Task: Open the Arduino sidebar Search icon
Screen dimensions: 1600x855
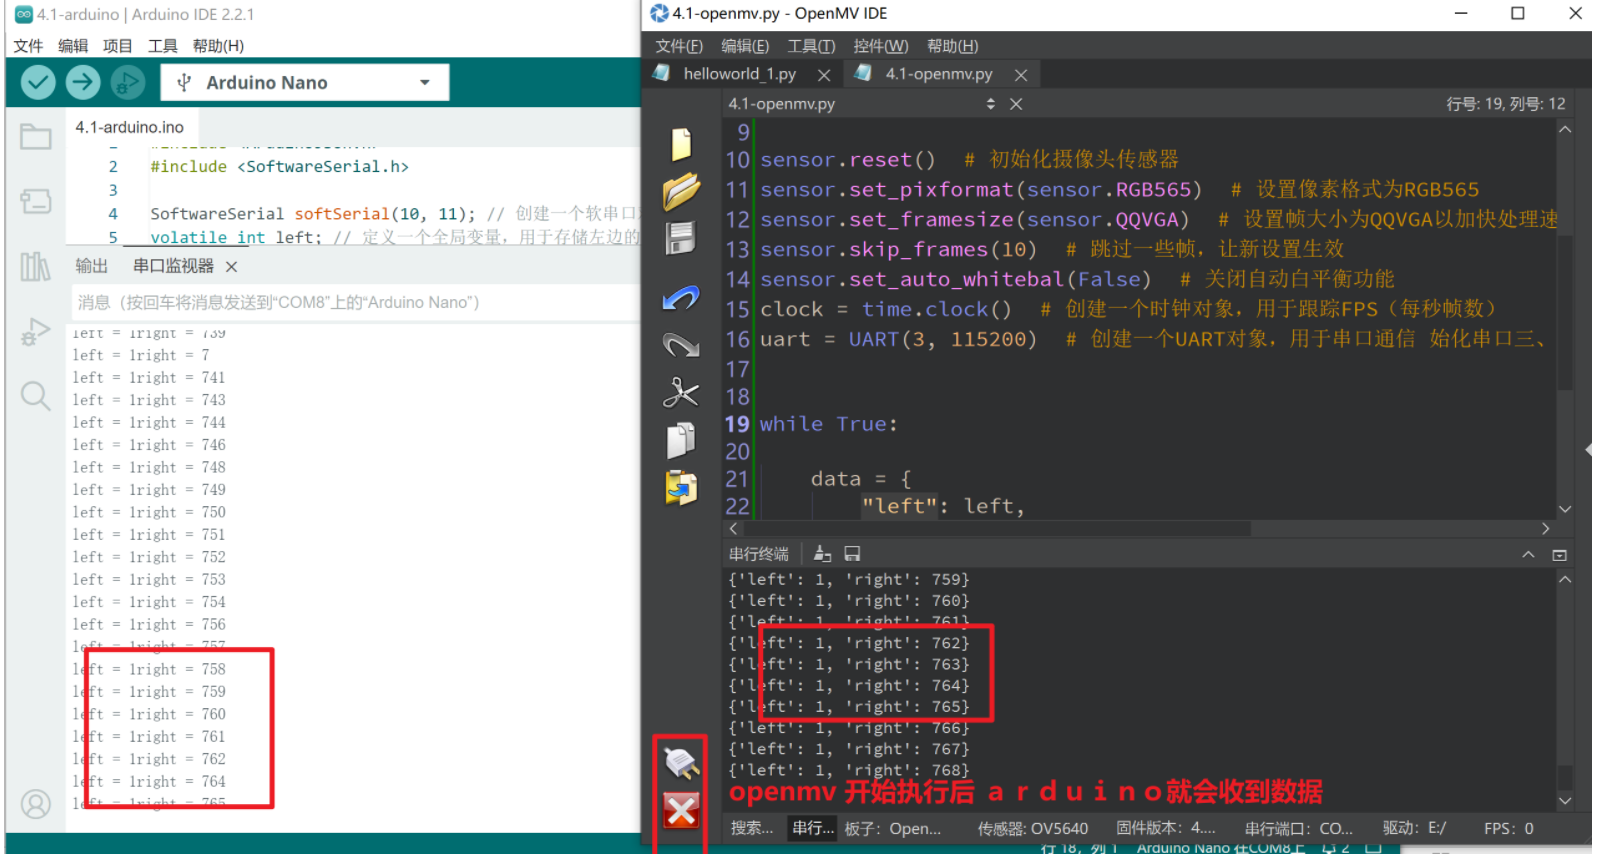Action: [36, 396]
